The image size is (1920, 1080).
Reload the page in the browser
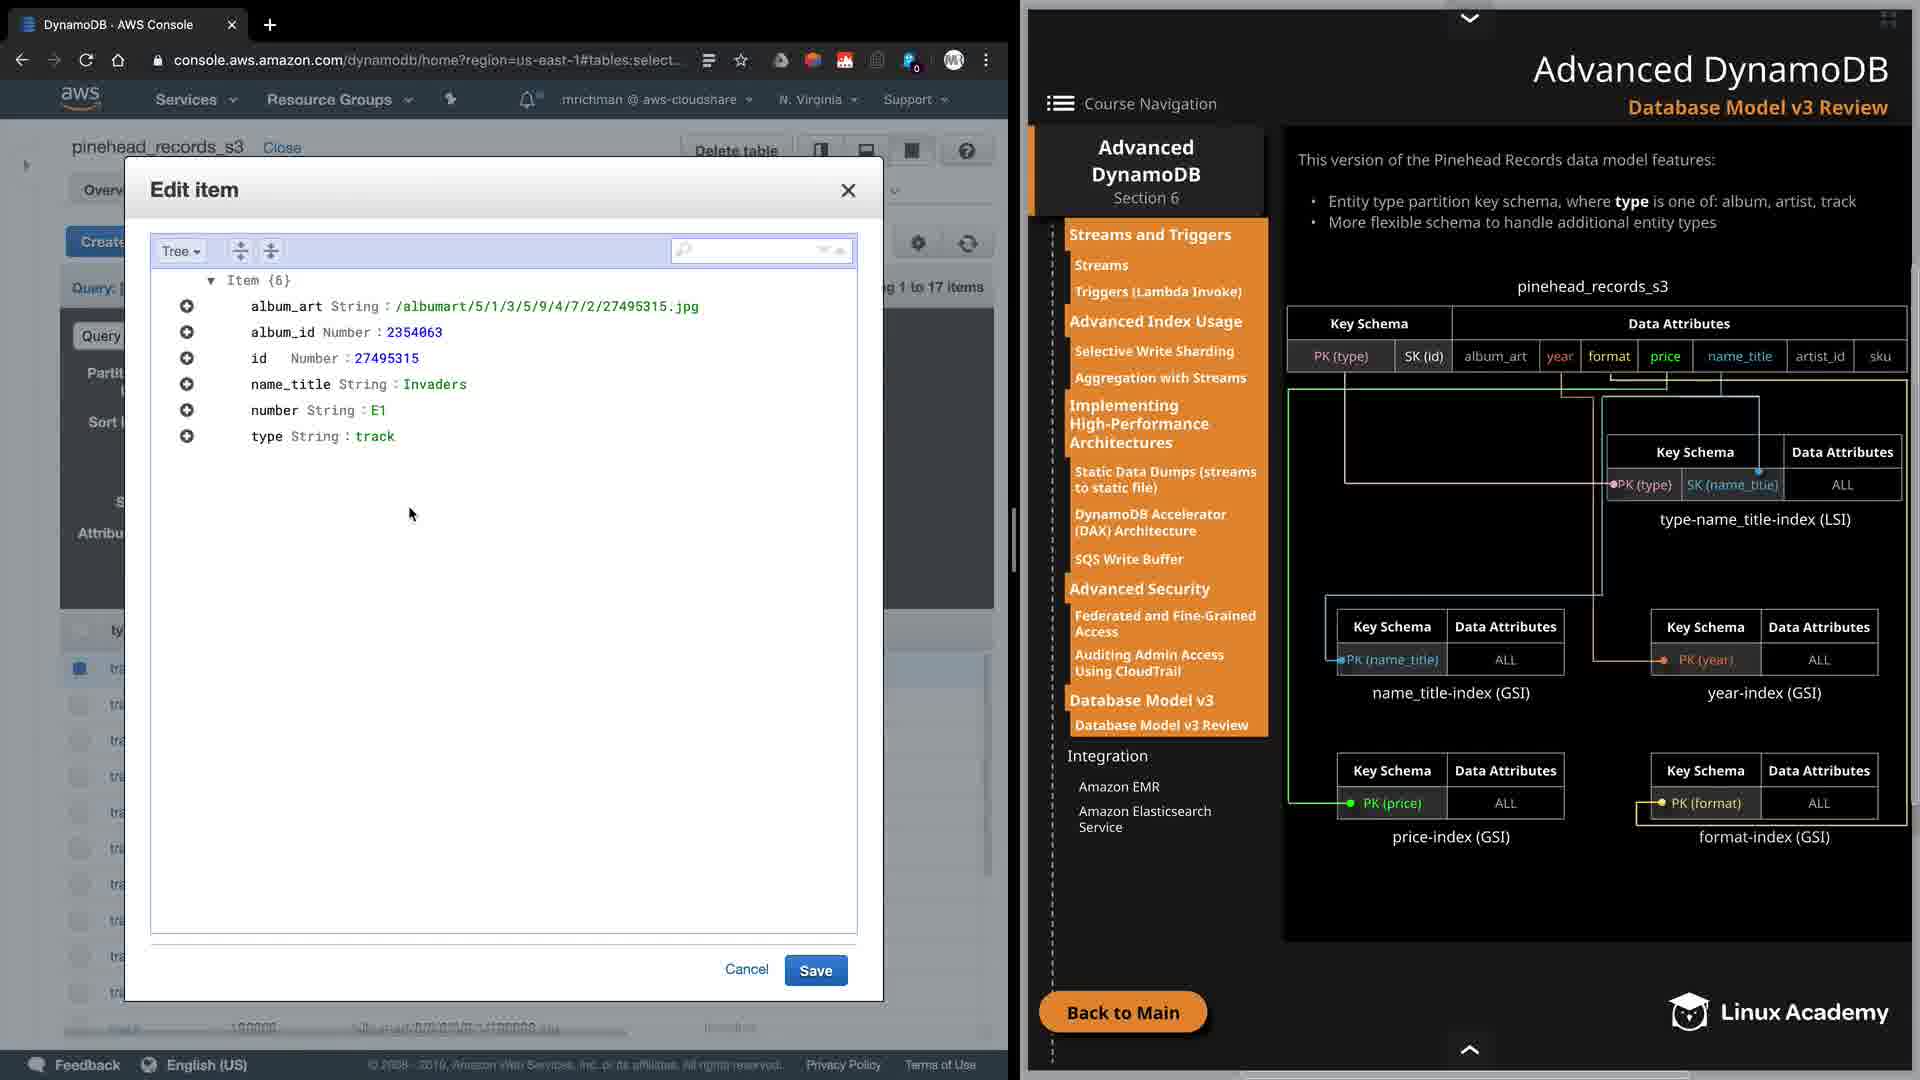click(86, 60)
